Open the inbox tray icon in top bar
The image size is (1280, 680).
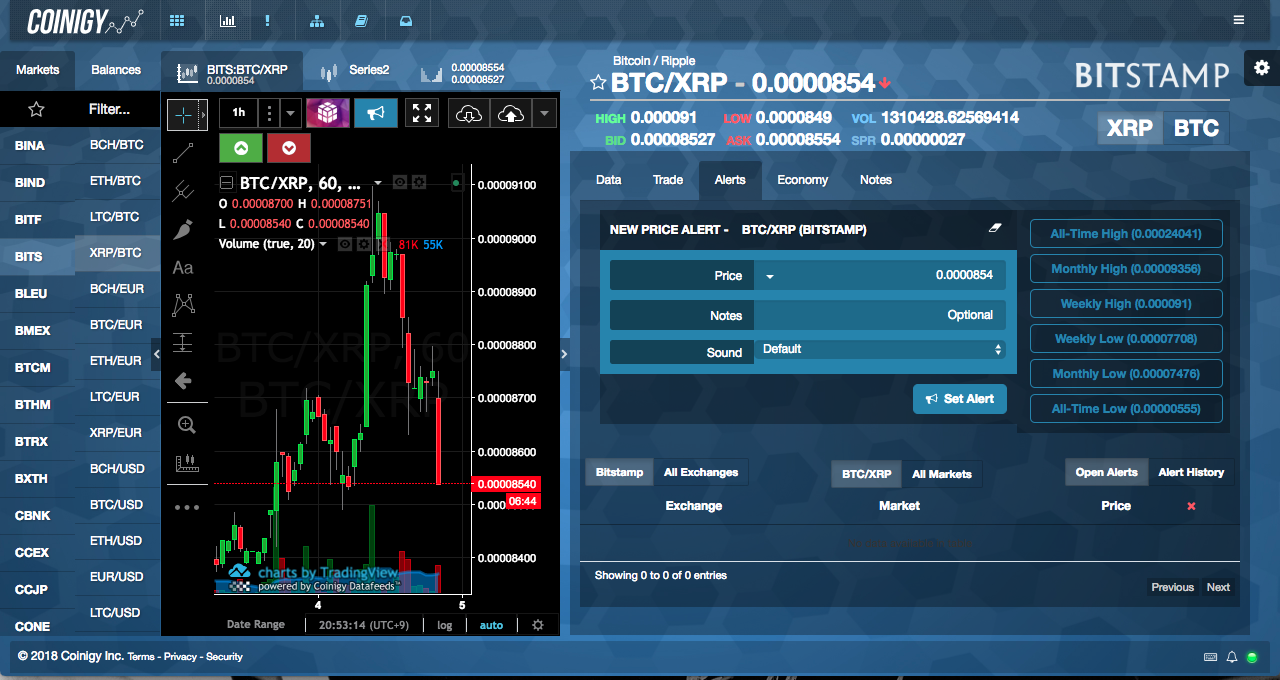coord(405,20)
